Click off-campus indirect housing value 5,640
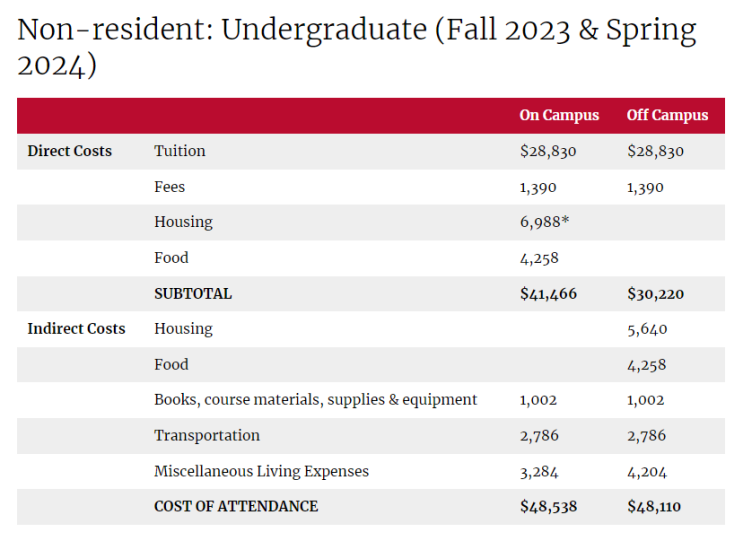 (x=647, y=329)
